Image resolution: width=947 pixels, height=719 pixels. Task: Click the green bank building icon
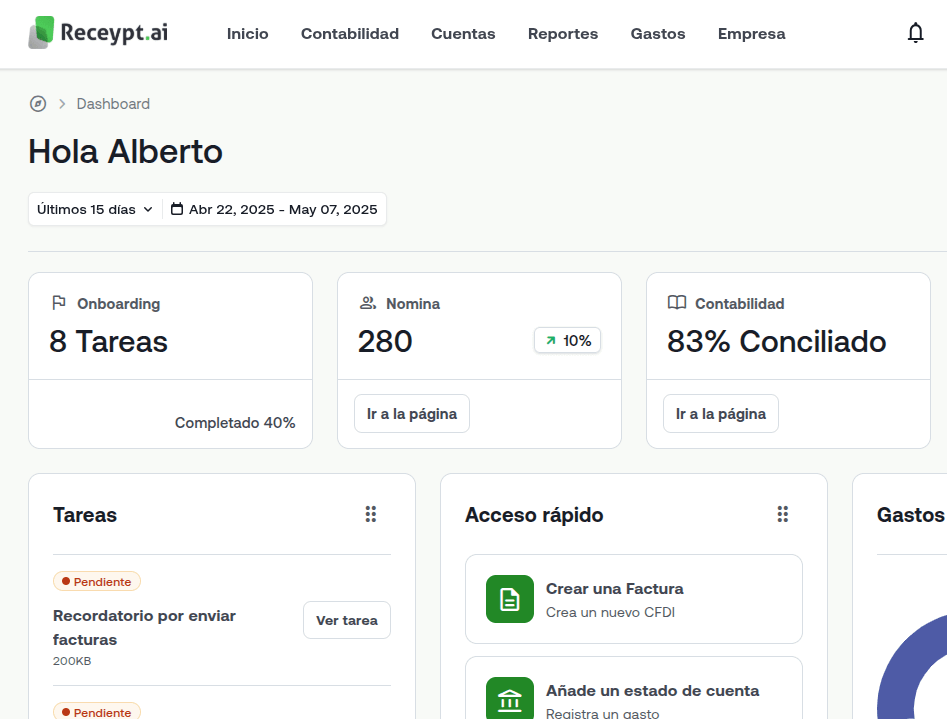[510, 699]
